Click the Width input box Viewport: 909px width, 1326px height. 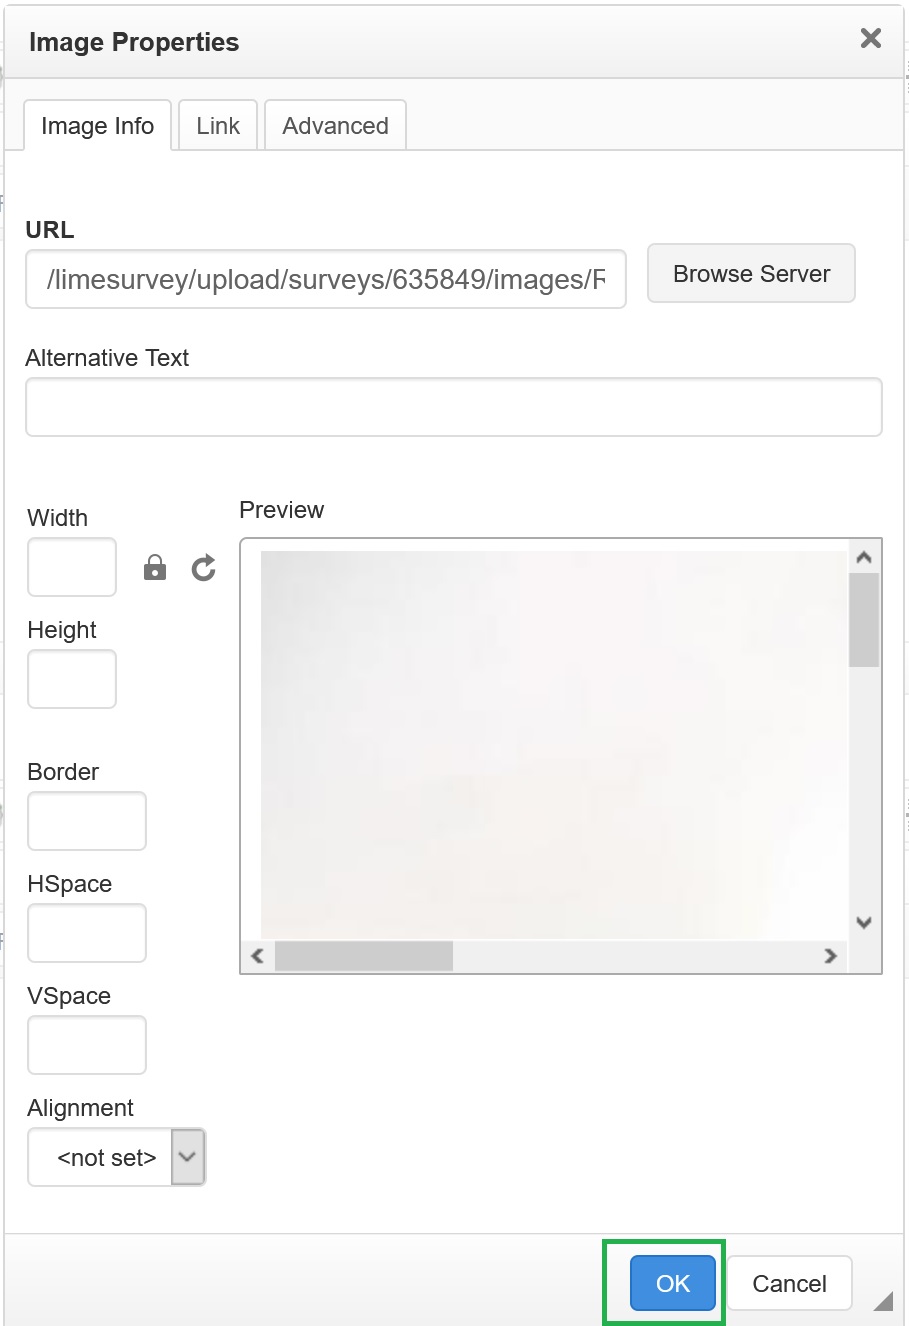[x=72, y=567]
